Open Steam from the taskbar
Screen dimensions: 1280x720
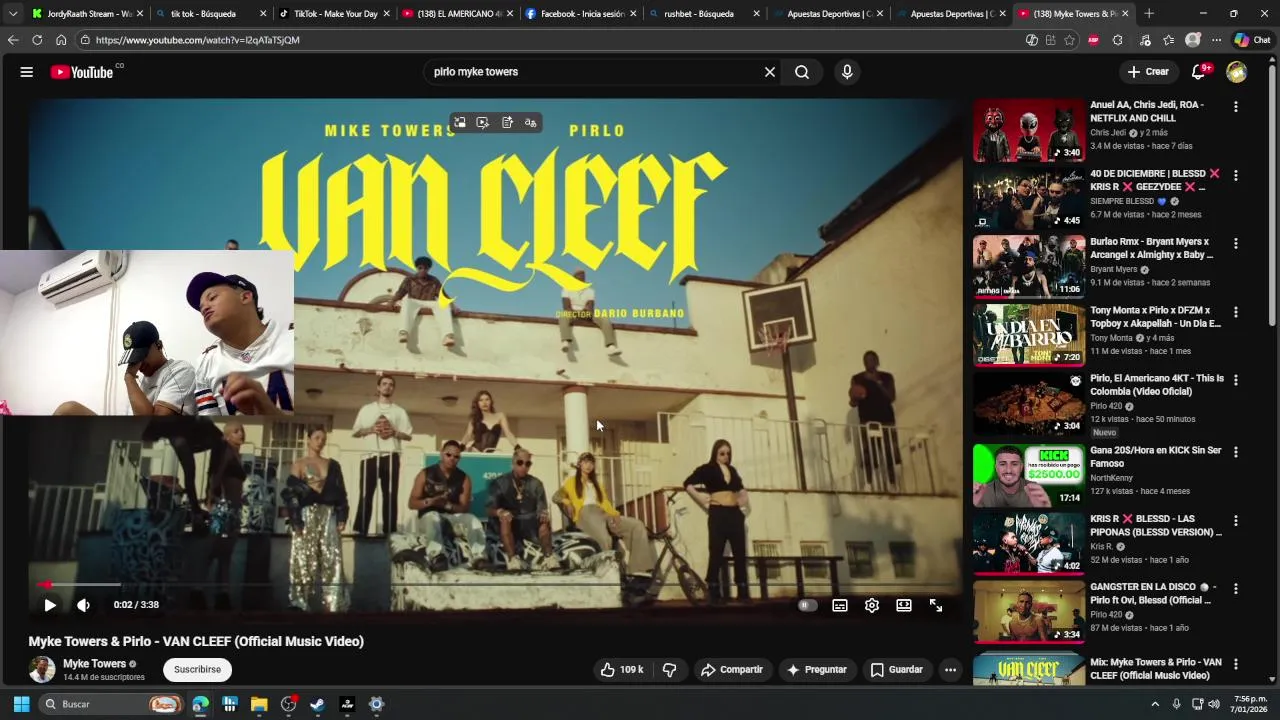click(x=317, y=704)
